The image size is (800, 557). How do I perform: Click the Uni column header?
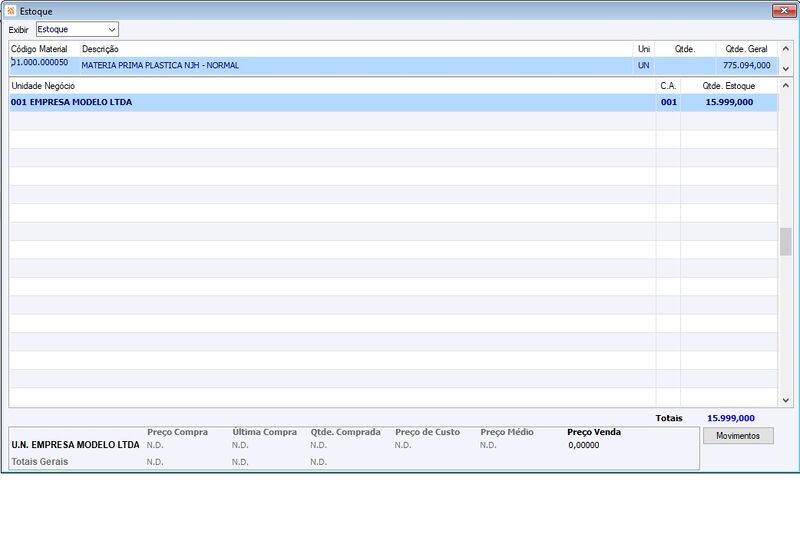coord(644,49)
